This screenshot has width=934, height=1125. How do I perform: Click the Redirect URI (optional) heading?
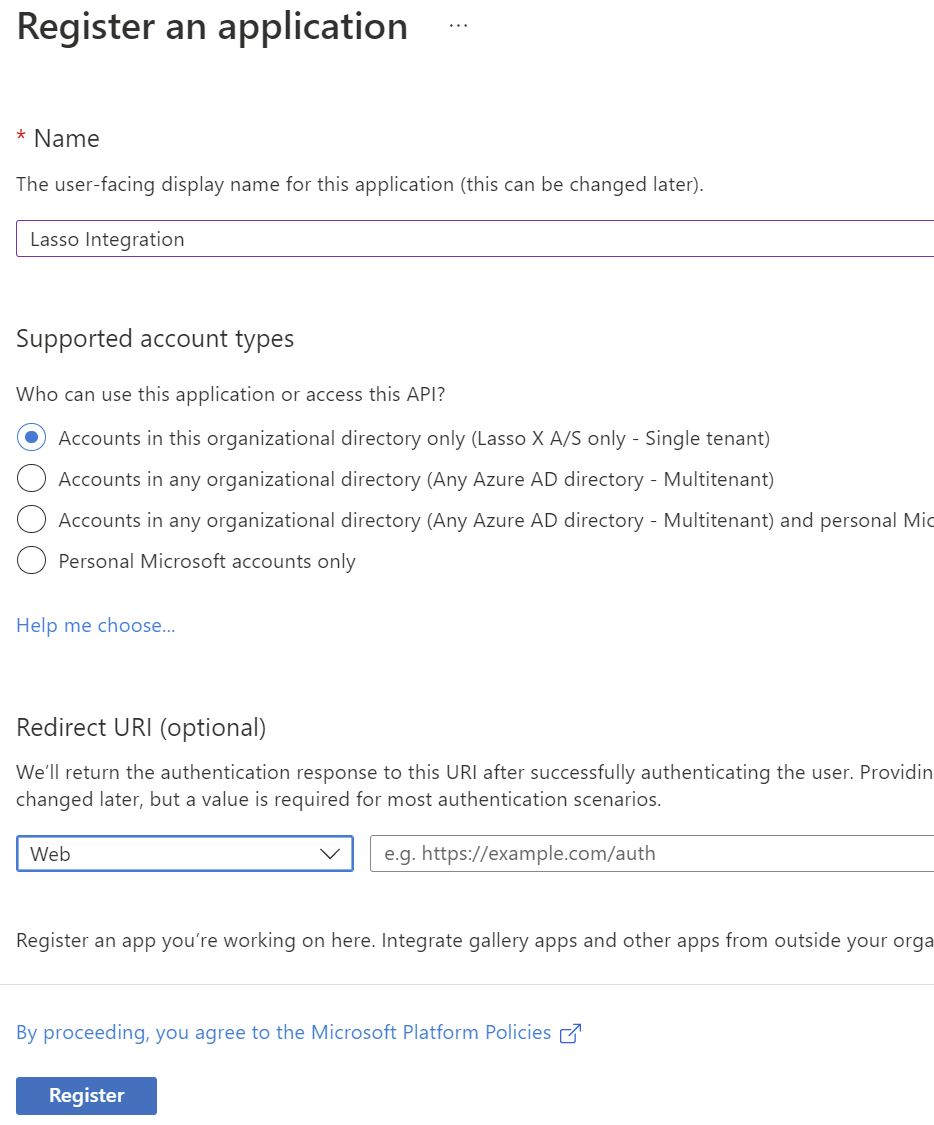pyautogui.click(x=141, y=727)
